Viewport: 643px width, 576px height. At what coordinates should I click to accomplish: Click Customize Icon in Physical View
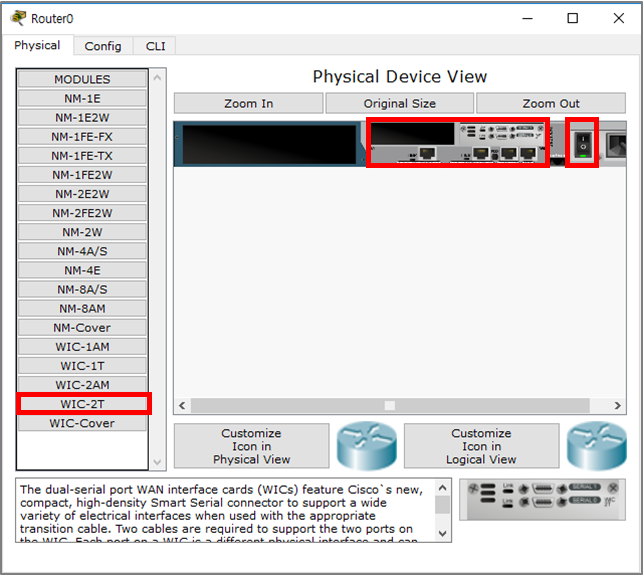pos(251,446)
